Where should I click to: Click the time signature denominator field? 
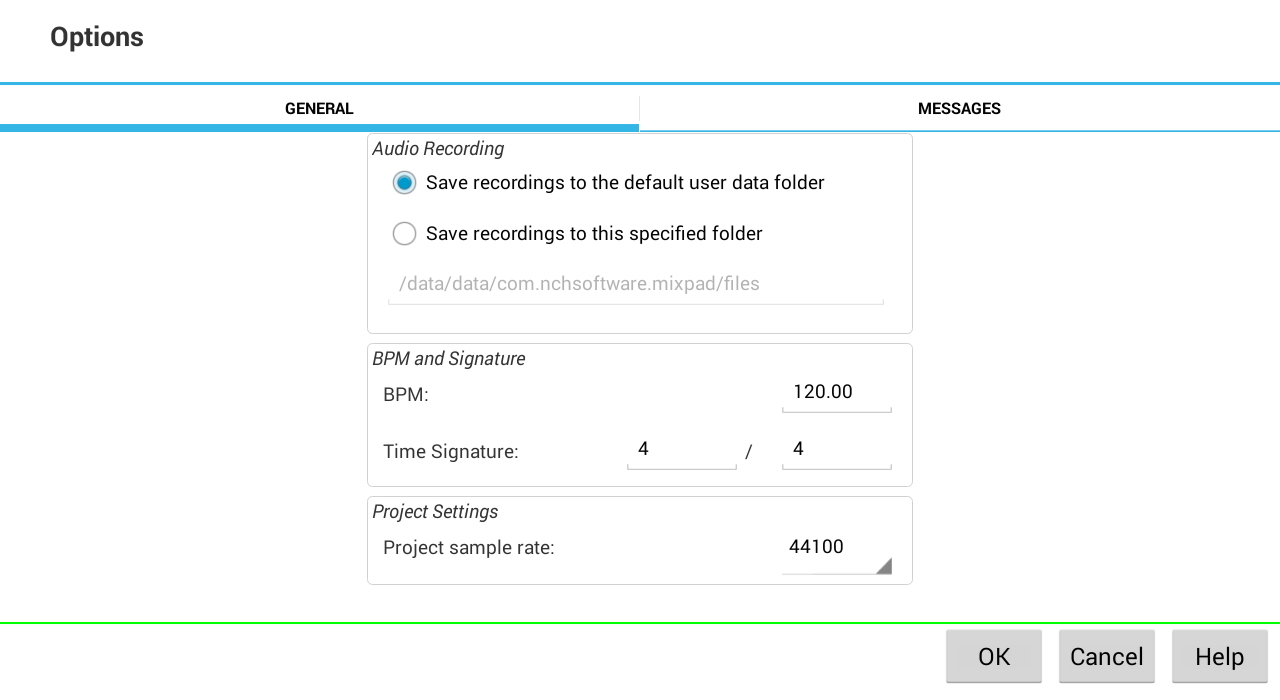point(836,450)
